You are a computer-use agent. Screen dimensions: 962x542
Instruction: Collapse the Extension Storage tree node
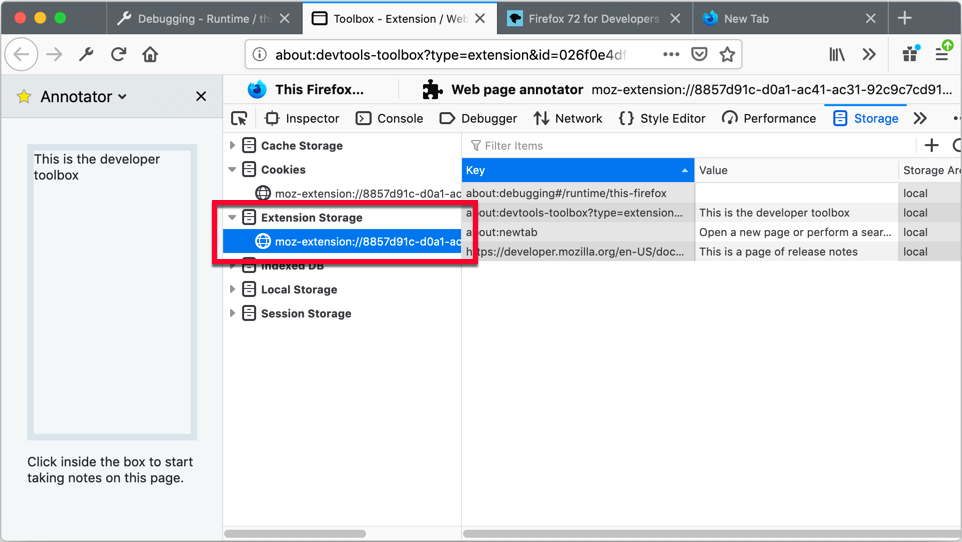(233, 217)
